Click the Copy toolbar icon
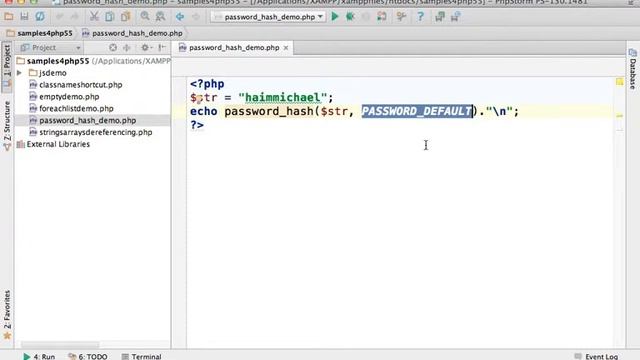This screenshot has height=360, width=640. click(x=109, y=17)
